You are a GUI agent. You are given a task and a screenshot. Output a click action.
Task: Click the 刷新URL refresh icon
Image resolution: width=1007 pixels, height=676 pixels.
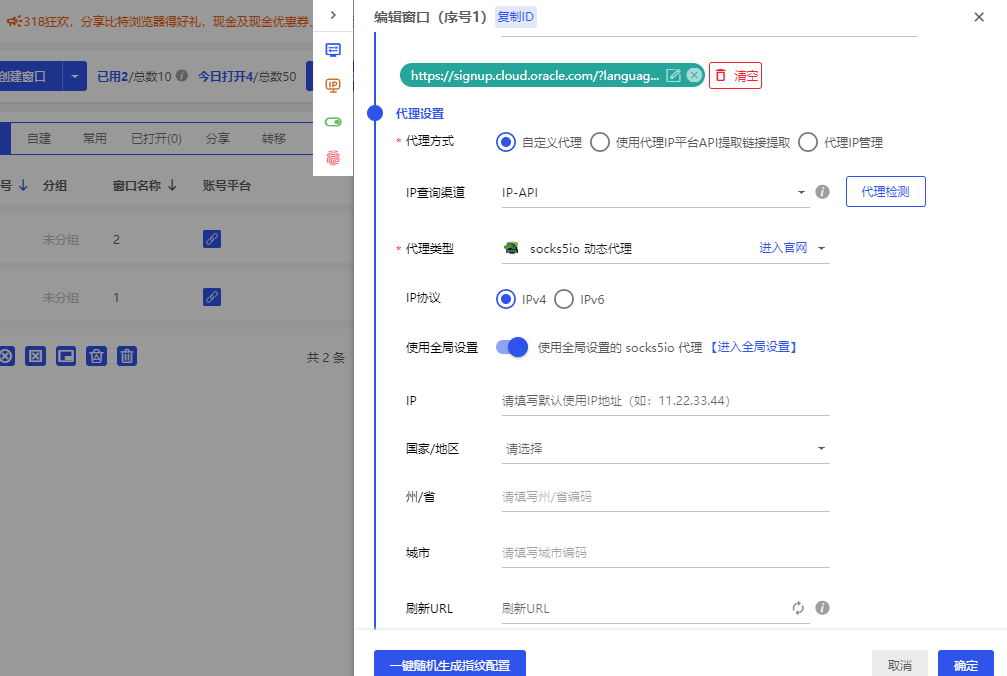point(798,608)
